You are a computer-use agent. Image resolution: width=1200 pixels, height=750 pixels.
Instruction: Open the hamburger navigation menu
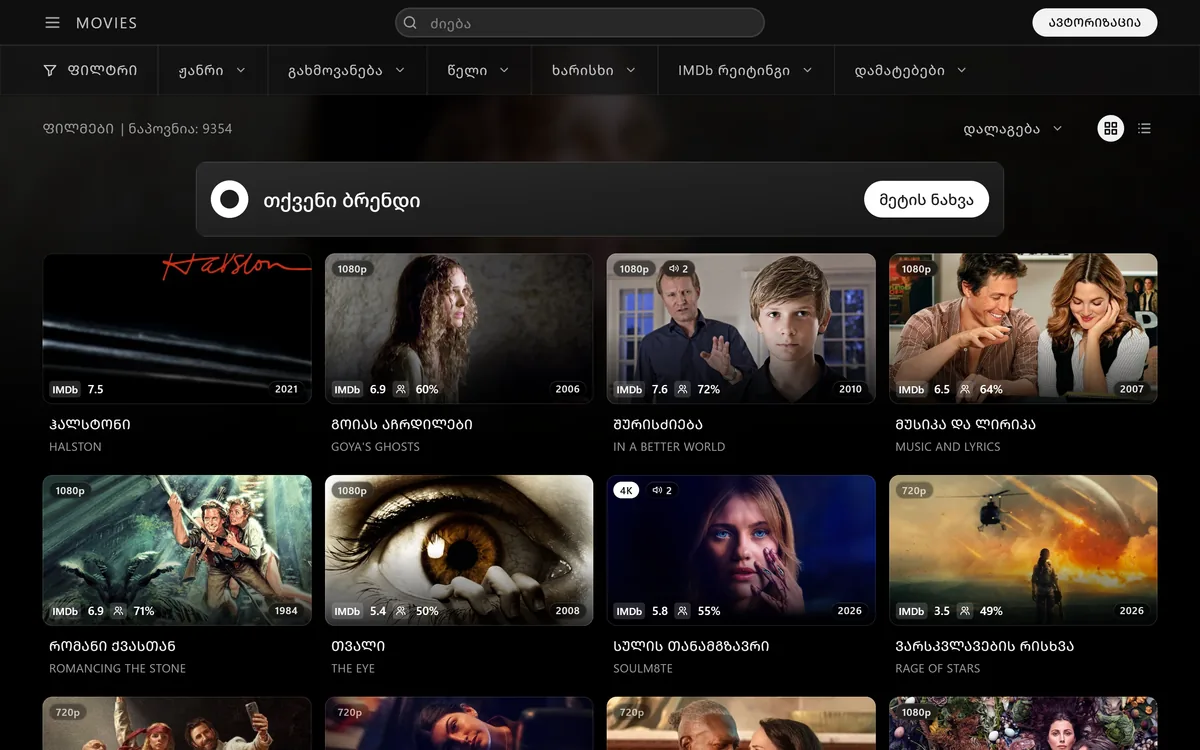53,23
